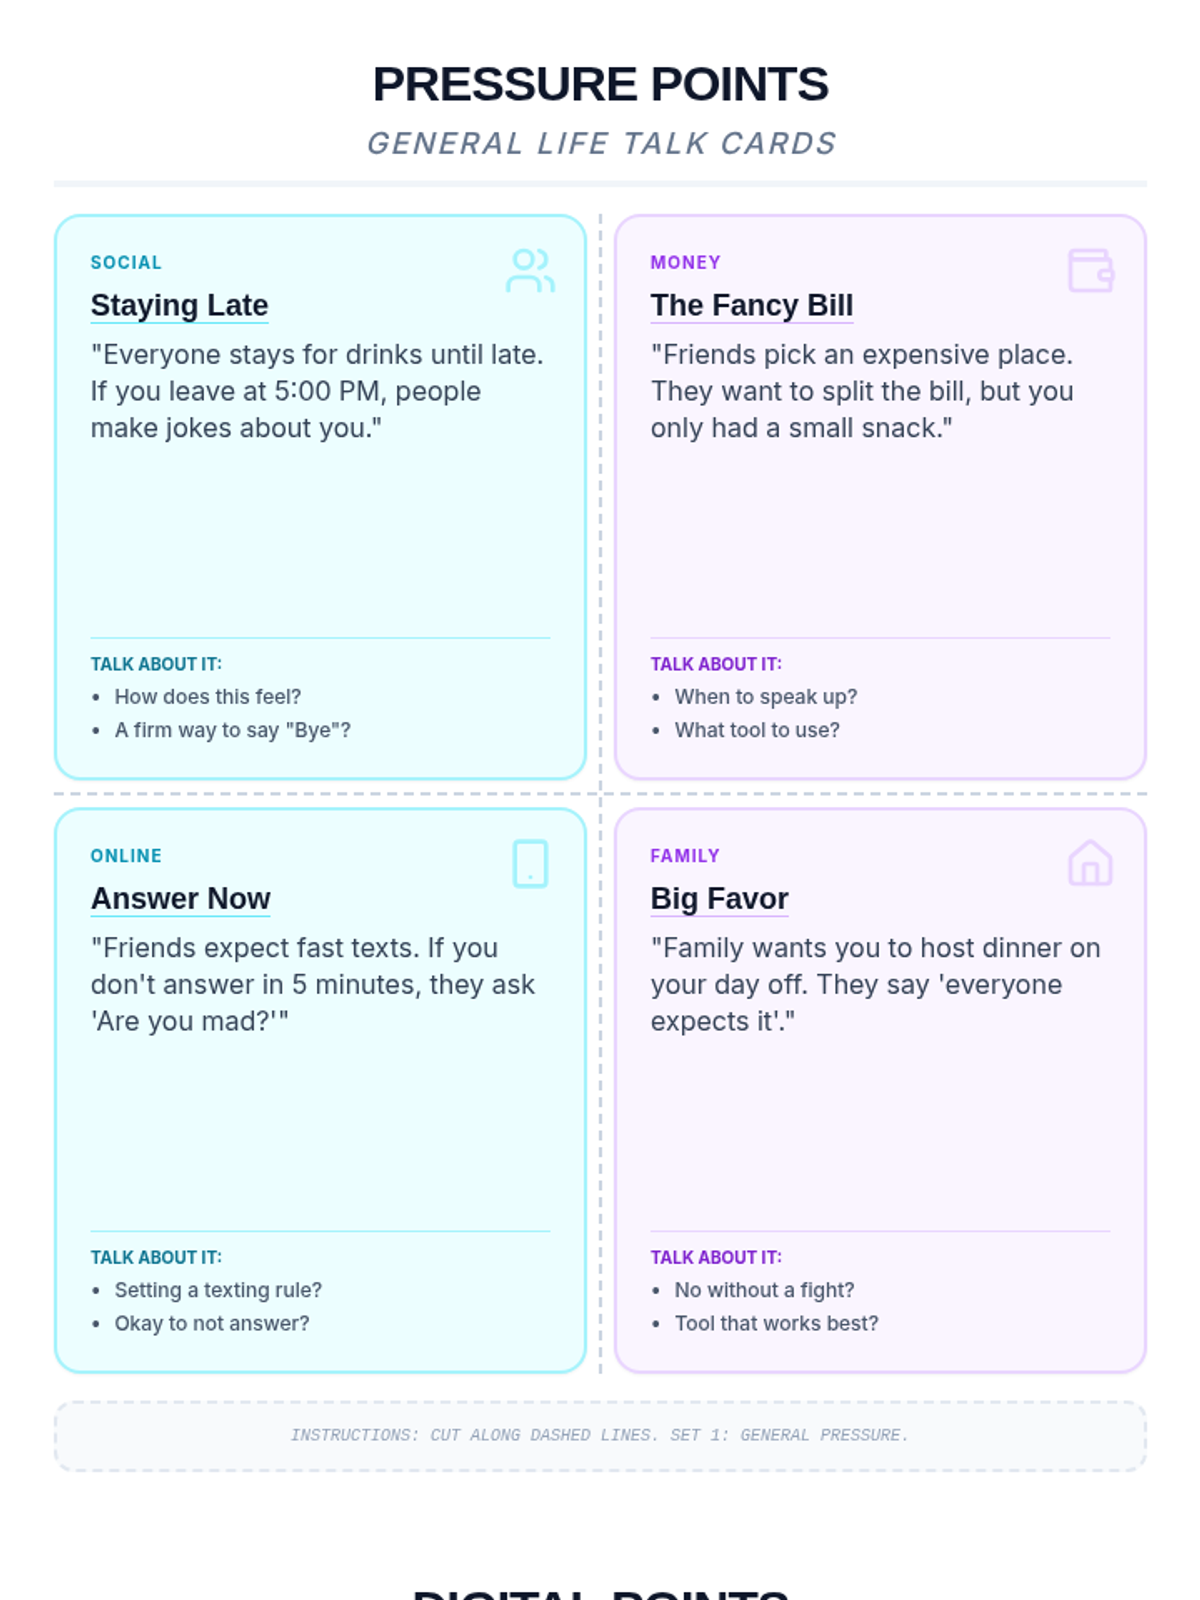The image size is (1200, 1600).
Task: Click the General Life Talk Cards subtitle
Action: pyautogui.click(x=601, y=143)
